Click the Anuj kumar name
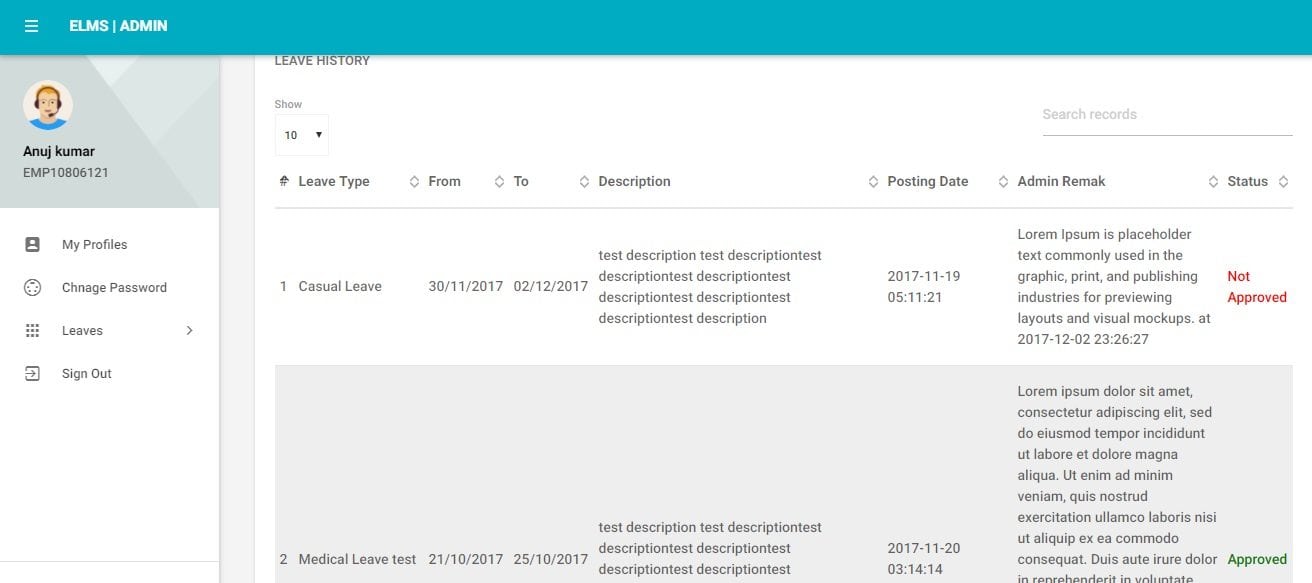 [59, 151]
